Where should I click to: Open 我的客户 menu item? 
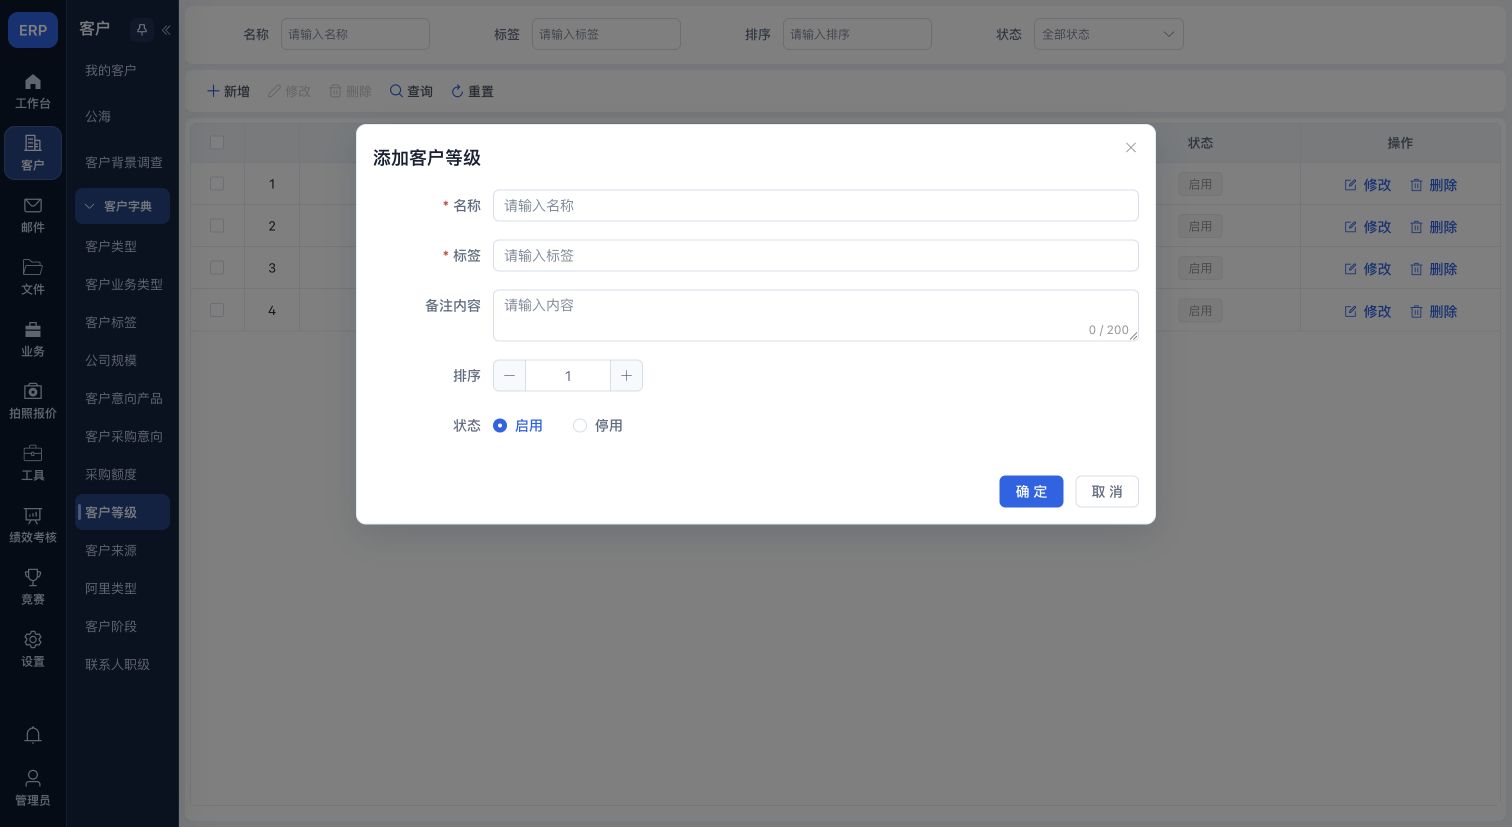coord(110,71)
